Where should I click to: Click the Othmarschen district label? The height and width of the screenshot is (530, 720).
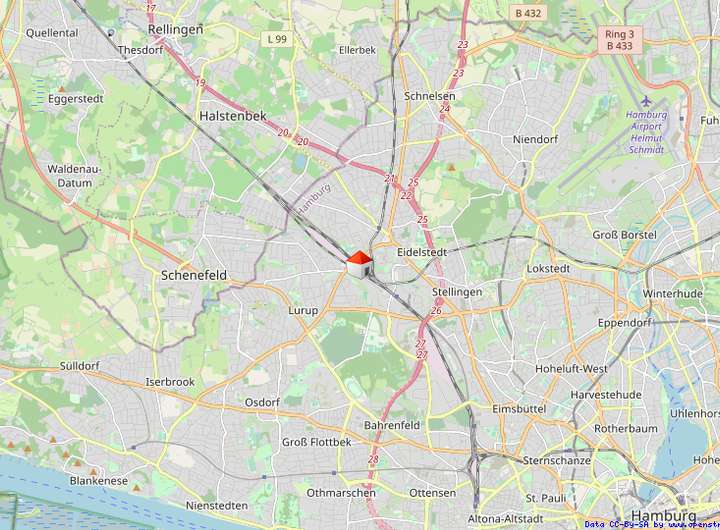tap(341, 493)
